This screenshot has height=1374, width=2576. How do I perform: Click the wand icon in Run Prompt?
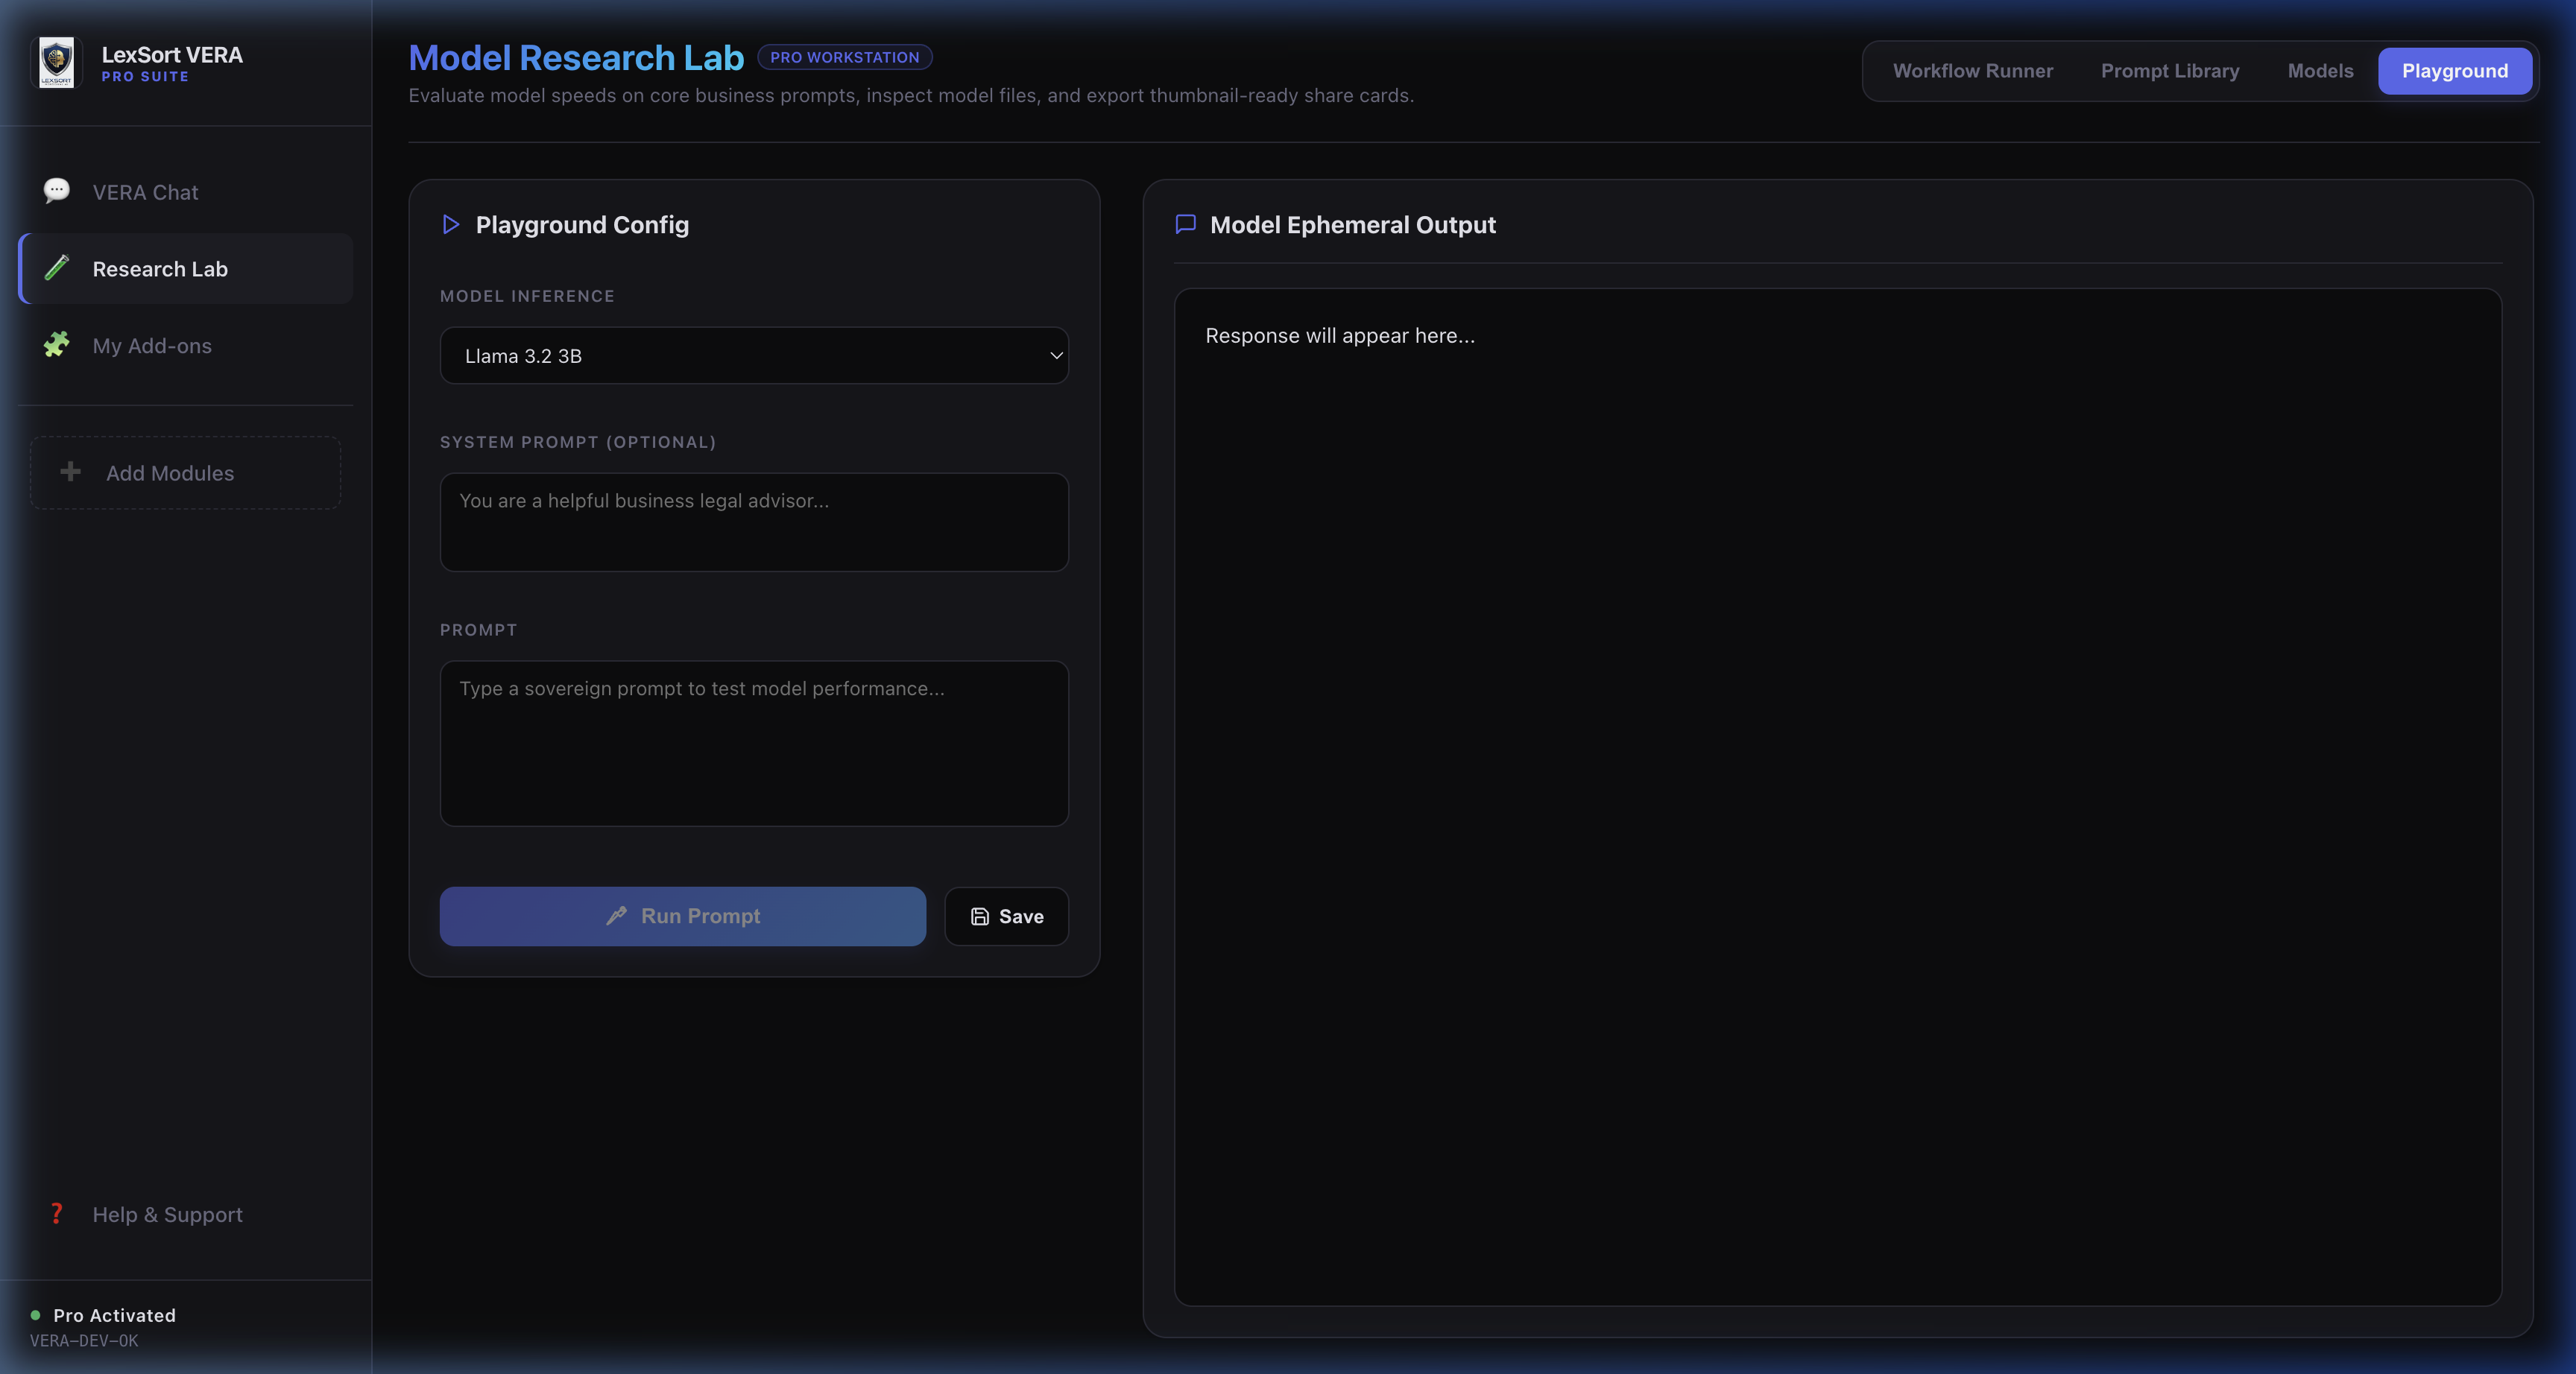pos(616,916)
